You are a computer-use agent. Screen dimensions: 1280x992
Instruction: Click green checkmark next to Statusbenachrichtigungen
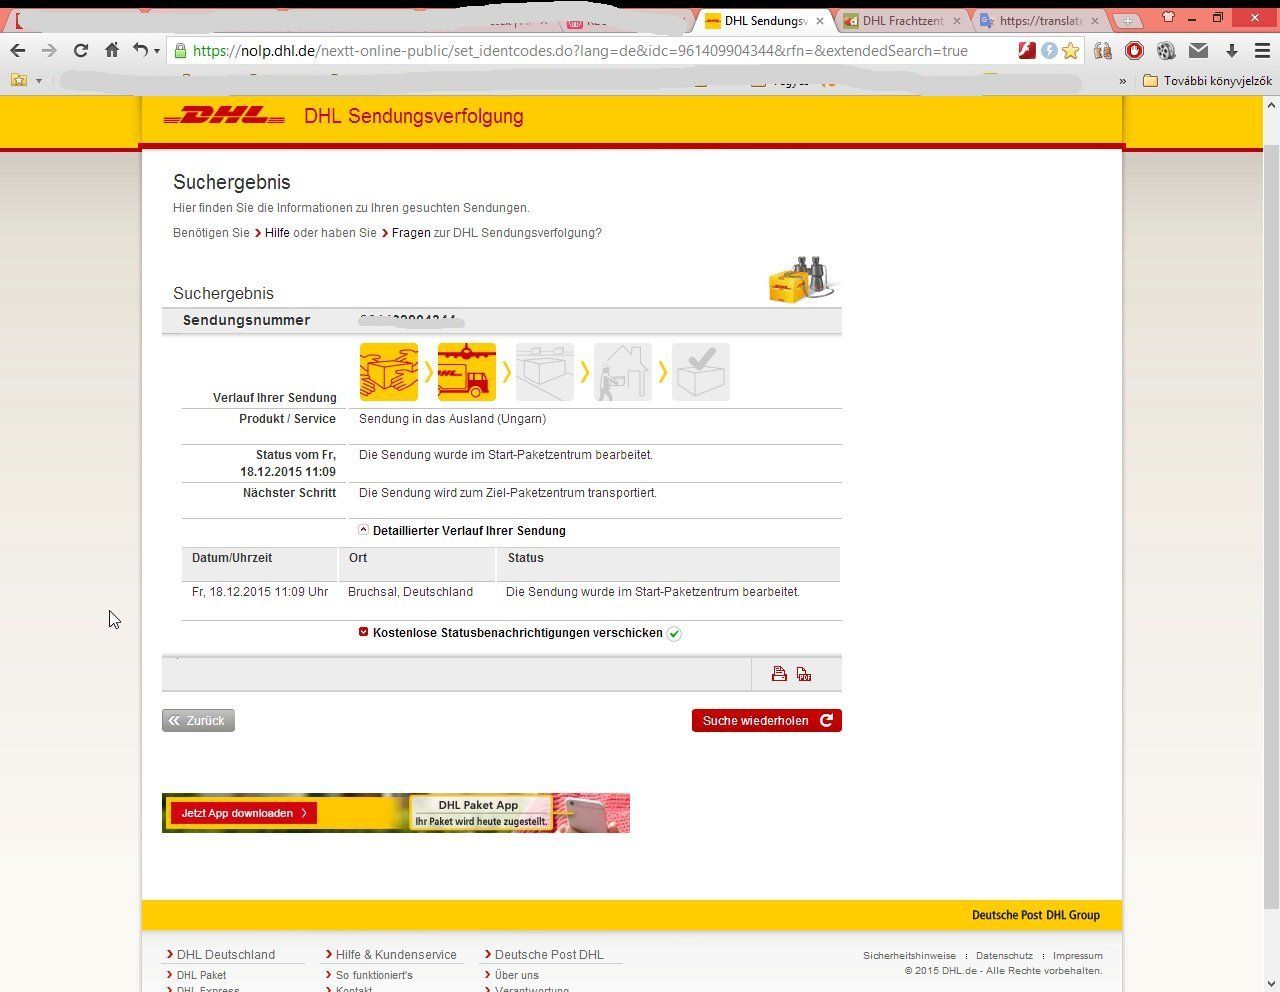[x=674, y=633]
